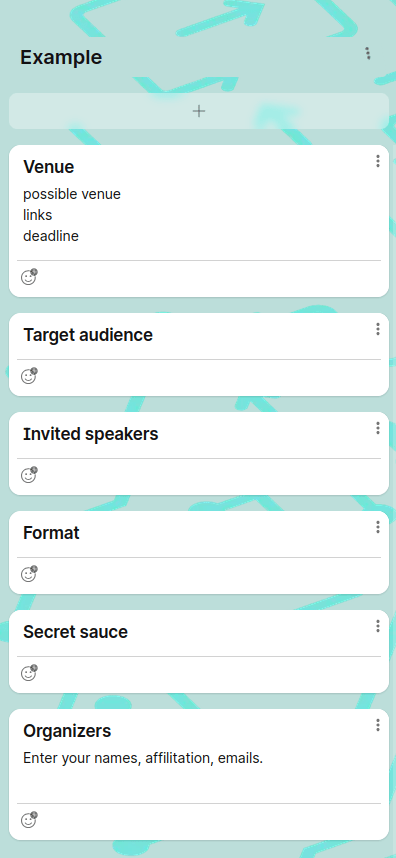
Task: Open the Format card's kebab menu
Action: coord(377,527)
